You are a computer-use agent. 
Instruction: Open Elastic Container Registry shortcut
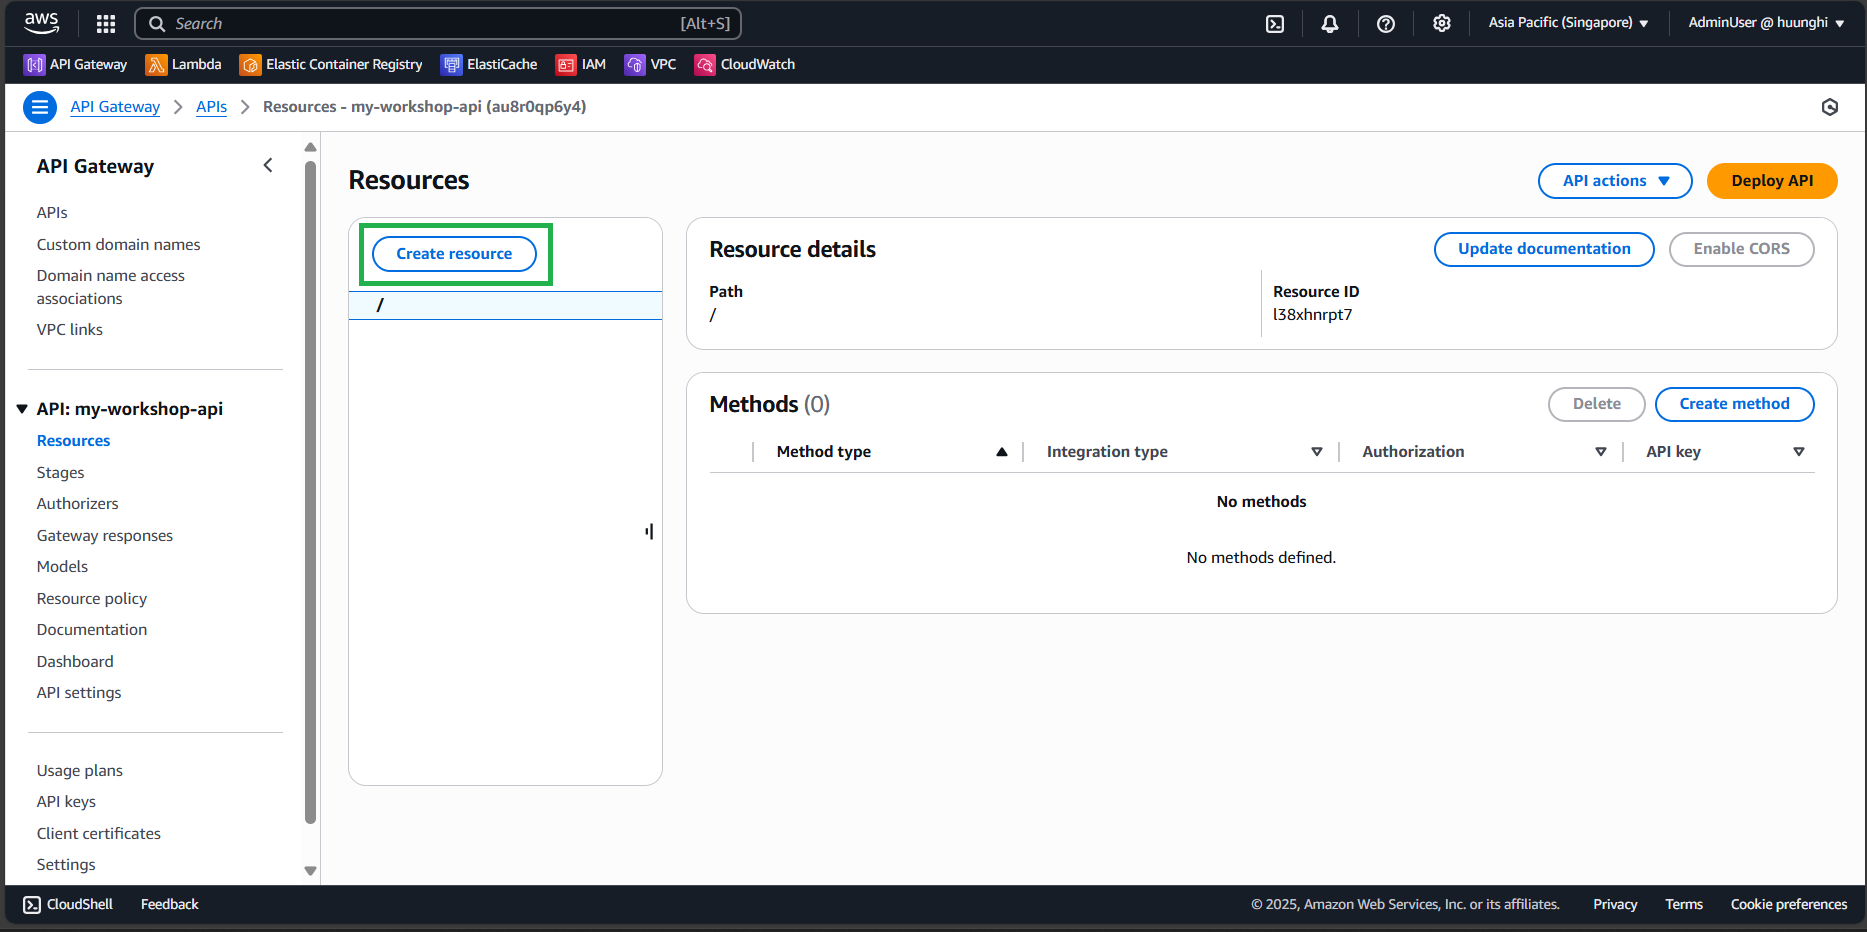tap(331, 64)
